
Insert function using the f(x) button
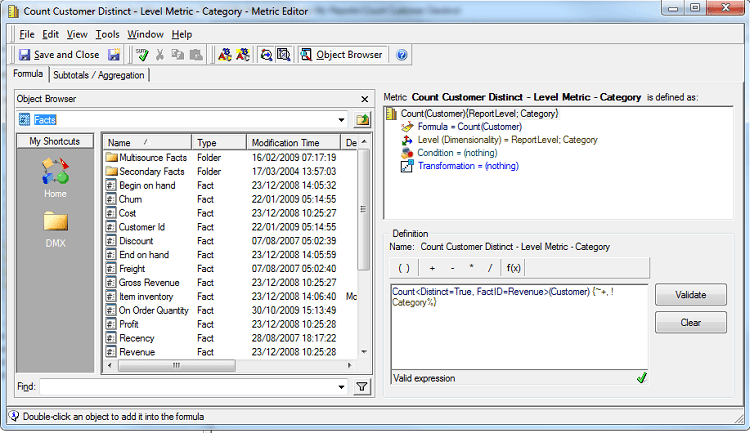point(513,268)
